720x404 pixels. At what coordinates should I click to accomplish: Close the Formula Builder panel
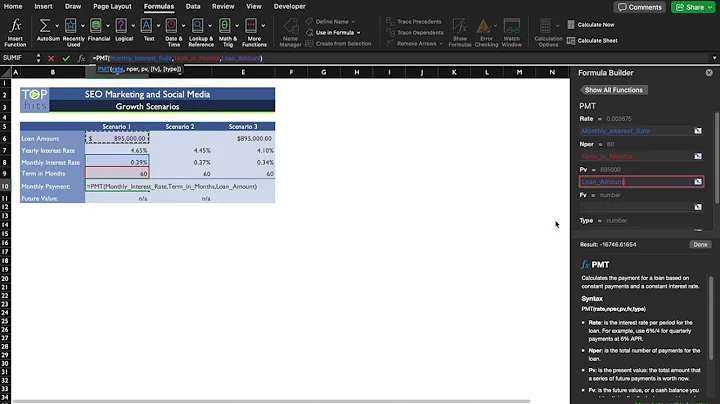tap(709, 73)
